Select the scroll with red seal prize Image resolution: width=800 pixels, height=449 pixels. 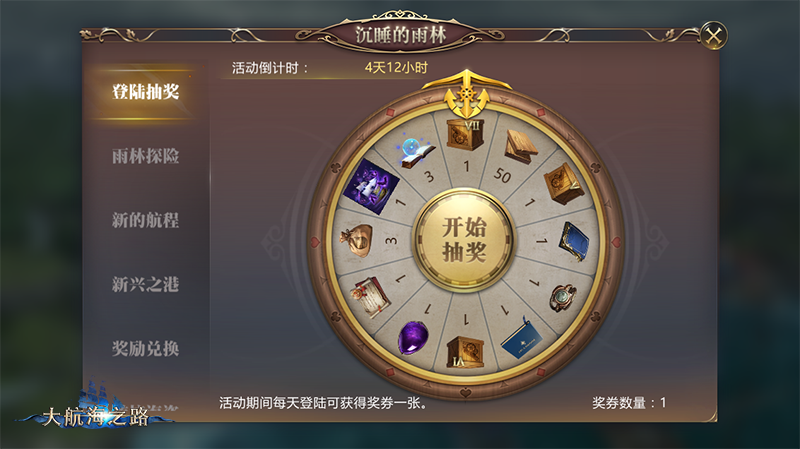[371, 297]
